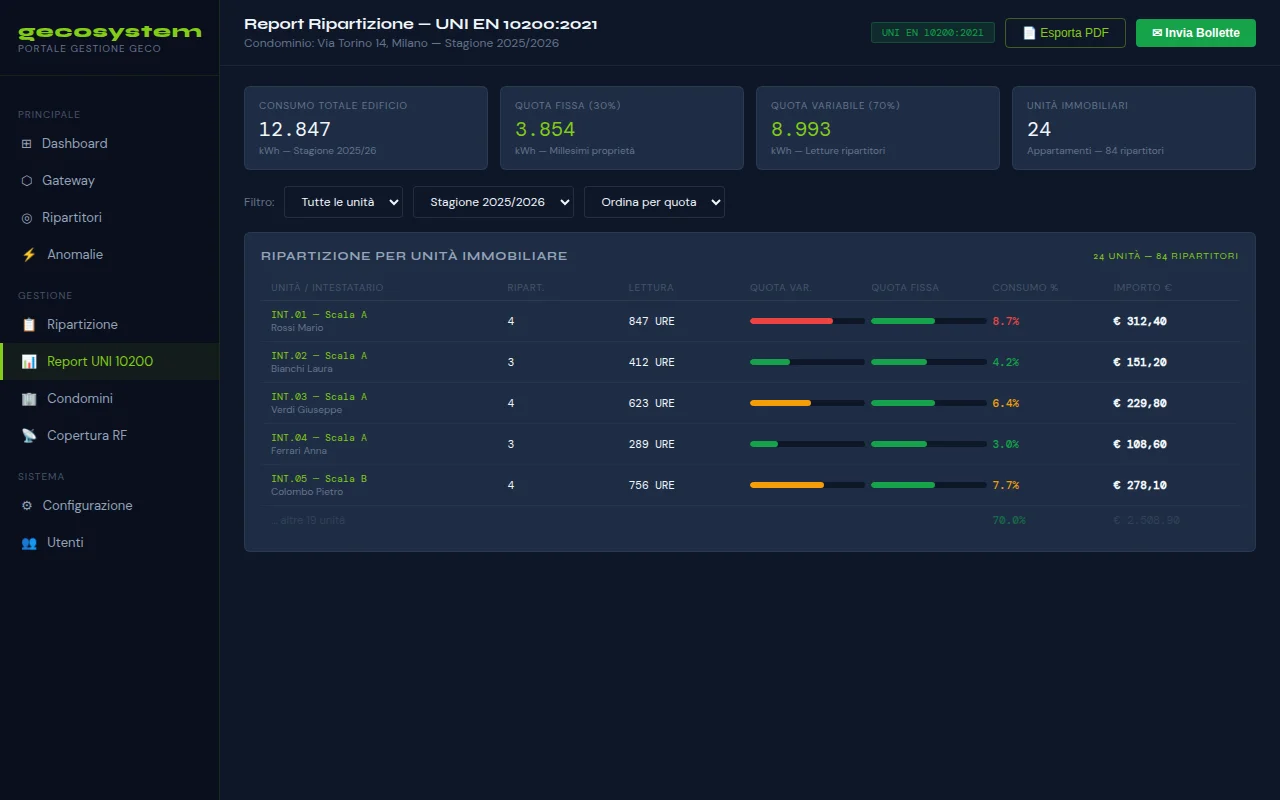Image resolution: width=1280 pixels, height=800 pixels.
Task: Click the orange quota var bar for Verdi Giuseppe
Action: 780,403
